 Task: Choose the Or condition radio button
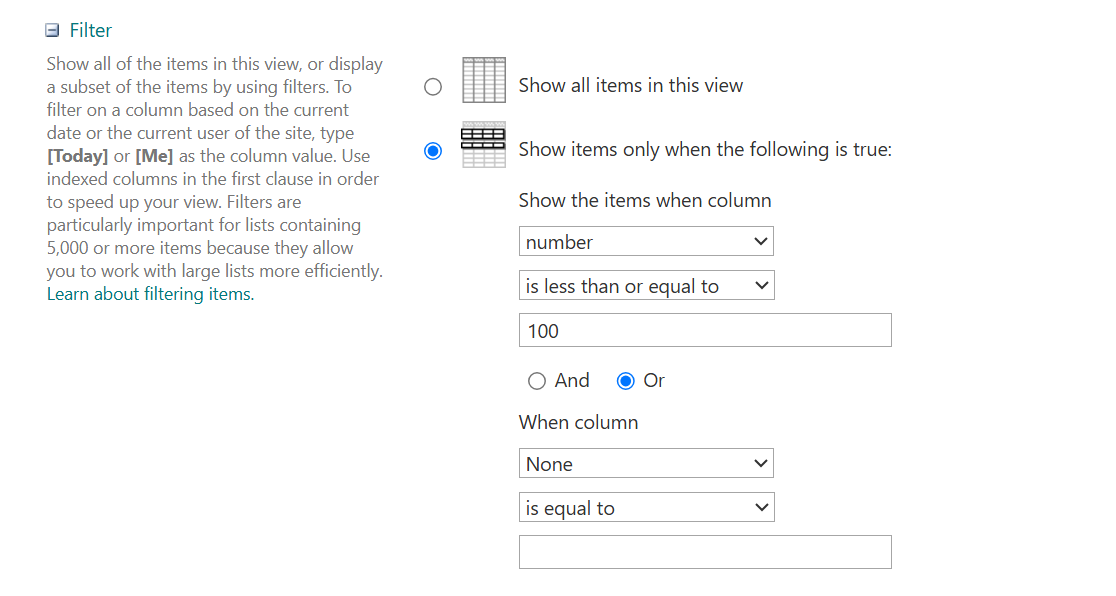click(626, 381)
